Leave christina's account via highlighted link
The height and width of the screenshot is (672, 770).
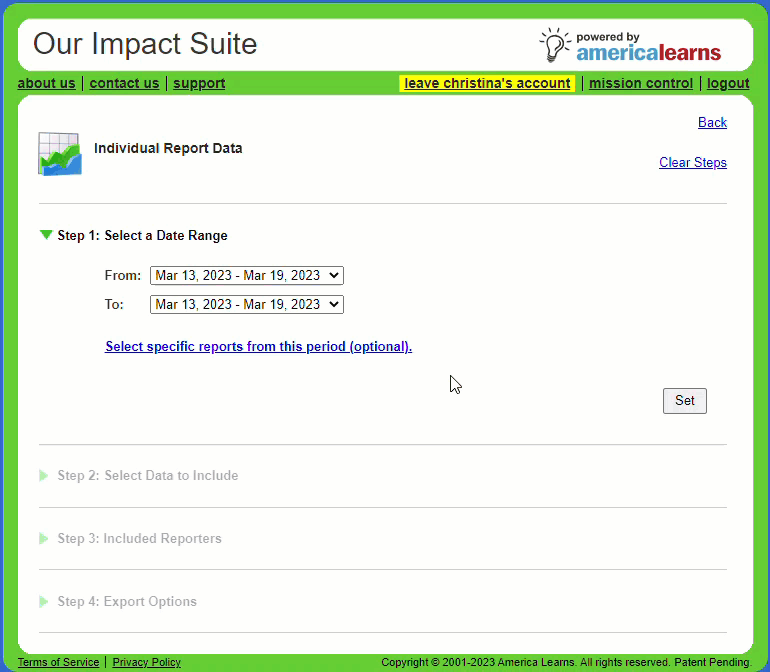(x=487, y=83)
